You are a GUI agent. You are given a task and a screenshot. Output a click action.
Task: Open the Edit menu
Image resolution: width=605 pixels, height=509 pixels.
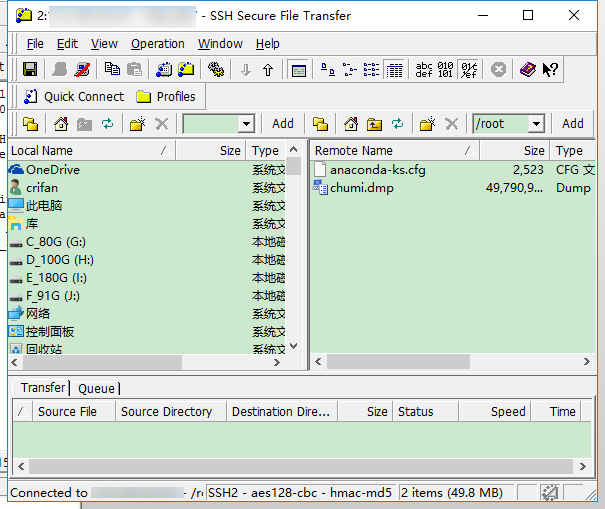click(67, 44)
